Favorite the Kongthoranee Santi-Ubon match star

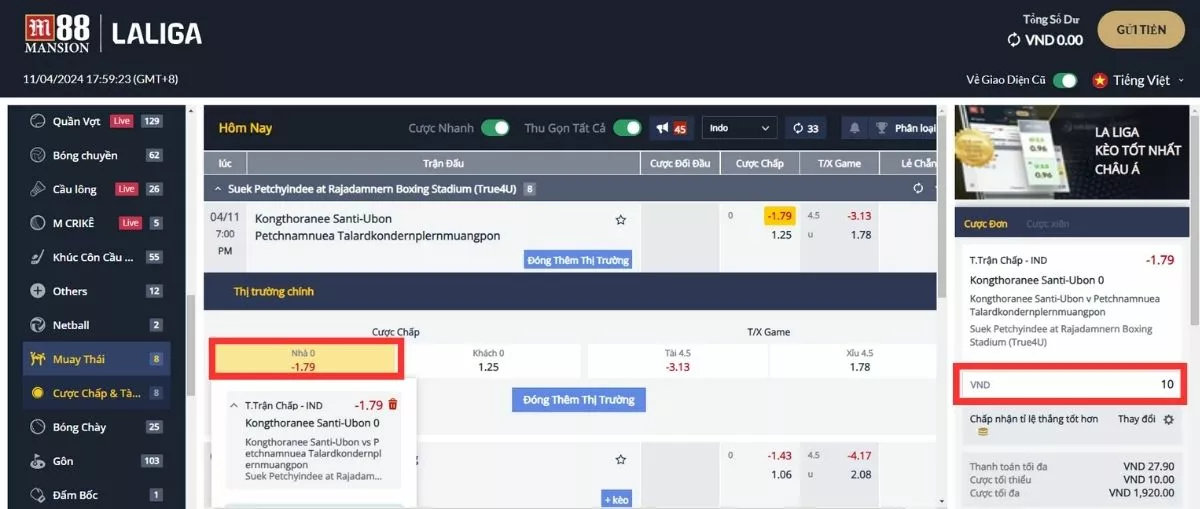click(x=620, y=219)
